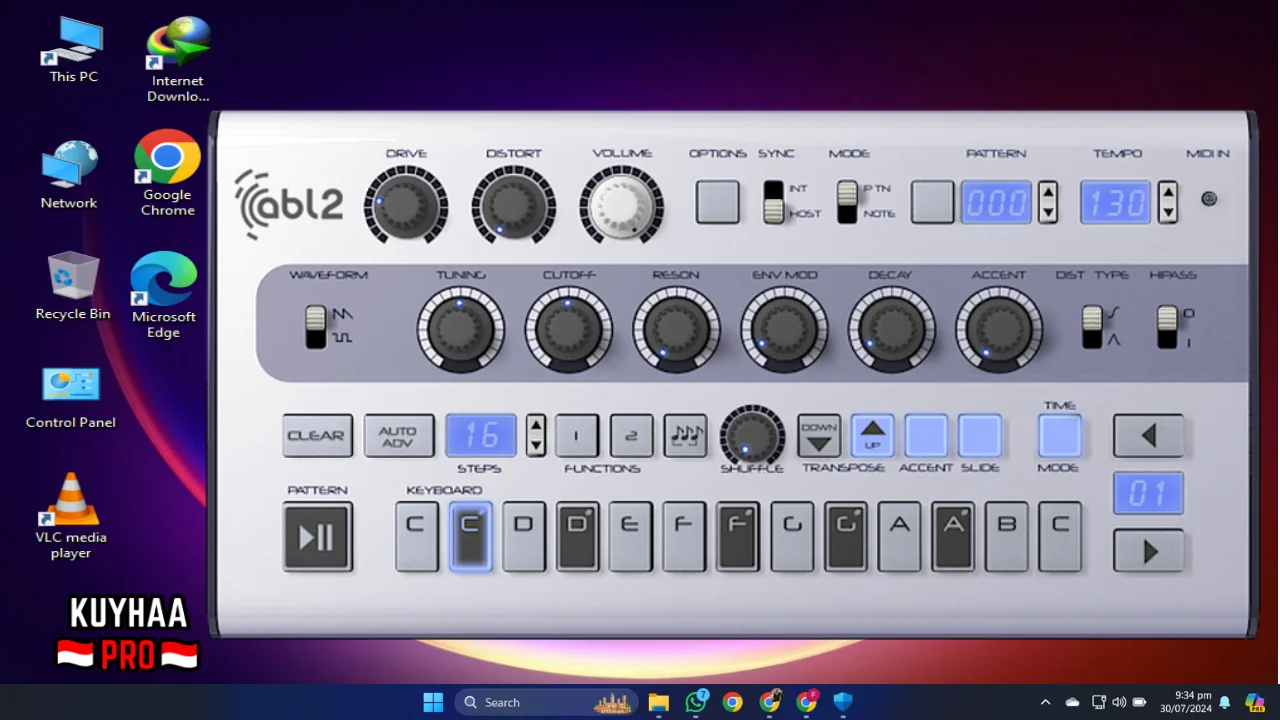Click the D keyboard key
This screenshot has height=720, width=1280.
[524, 537]
